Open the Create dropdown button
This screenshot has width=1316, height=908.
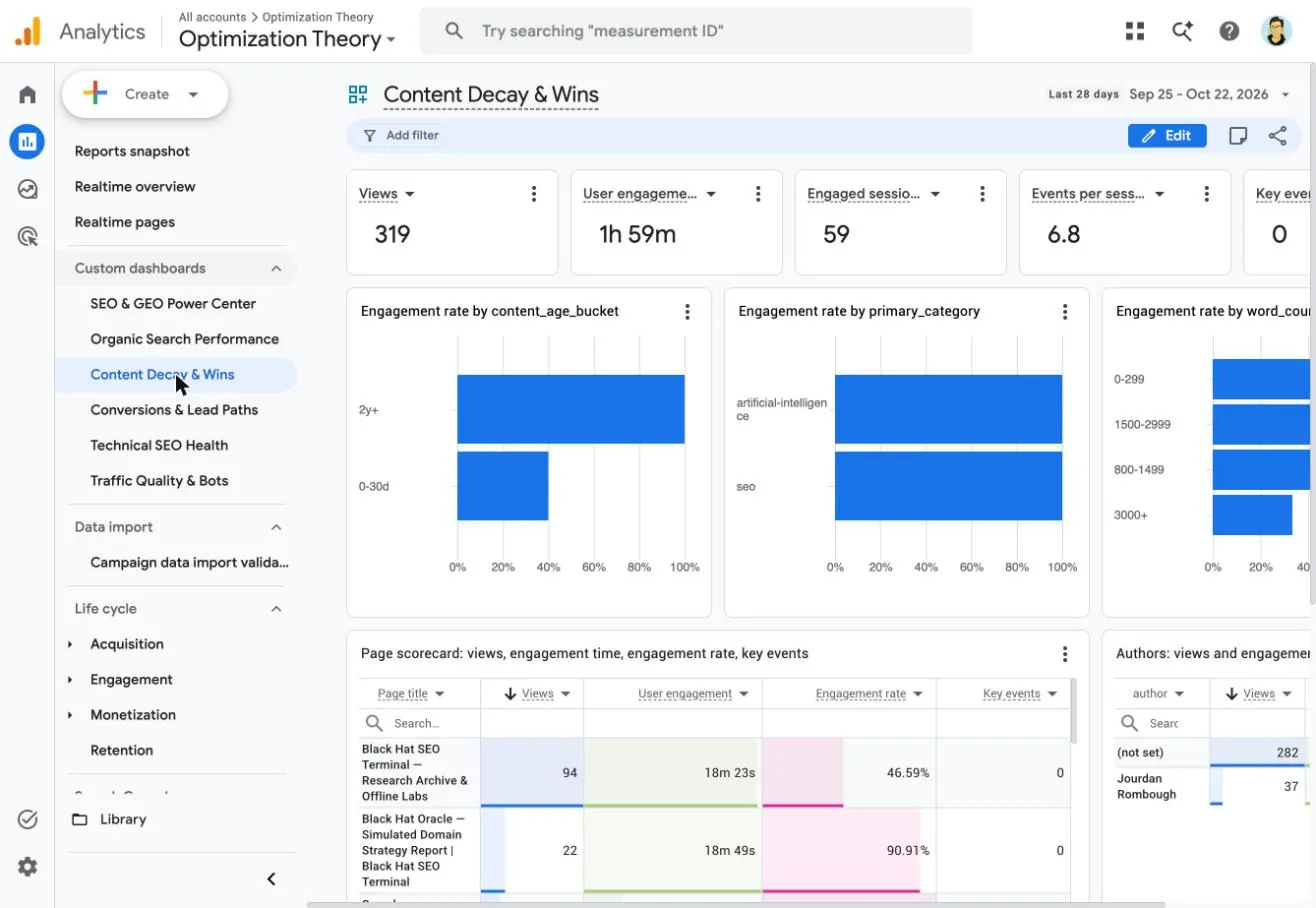click(x=145, y=94)
